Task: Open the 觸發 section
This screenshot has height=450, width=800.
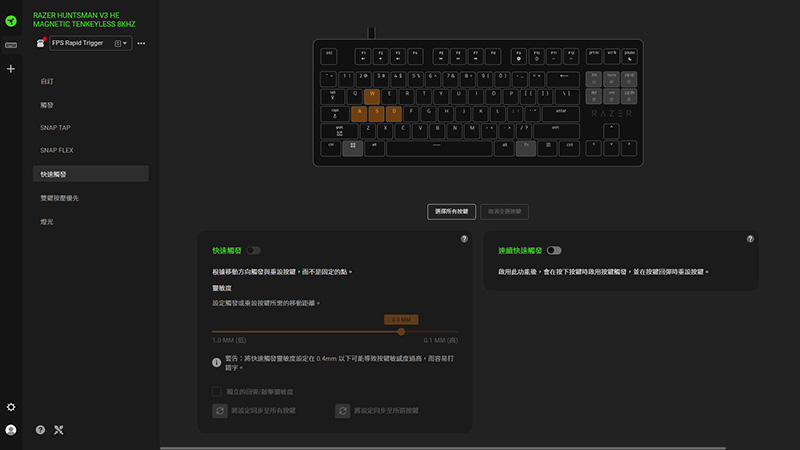Action: click(47, 105)
